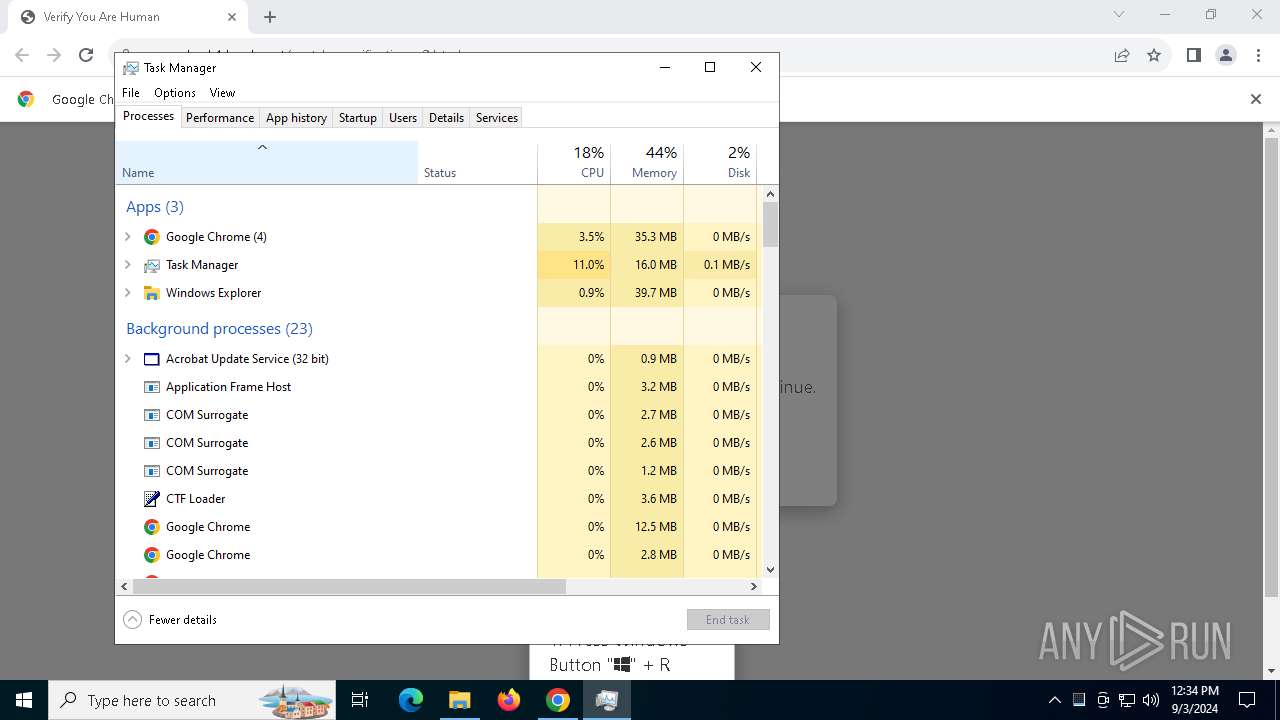Viewport: 1280px width, 720px height.
Task: Open the Windows Start menu
Action: pyautogui.click(x=24, y=700)
